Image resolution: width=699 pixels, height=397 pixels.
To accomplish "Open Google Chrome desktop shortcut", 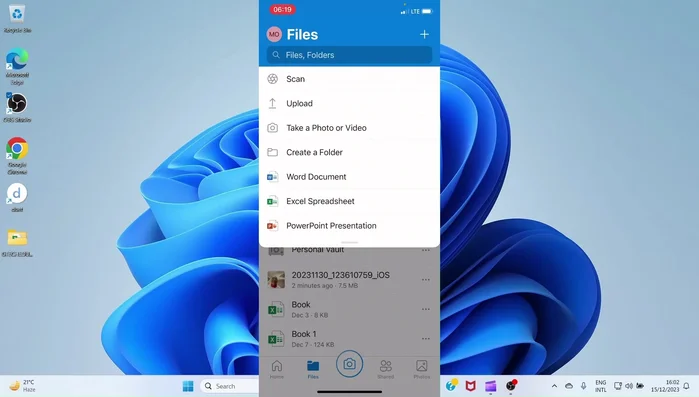I will pos(17,156).
